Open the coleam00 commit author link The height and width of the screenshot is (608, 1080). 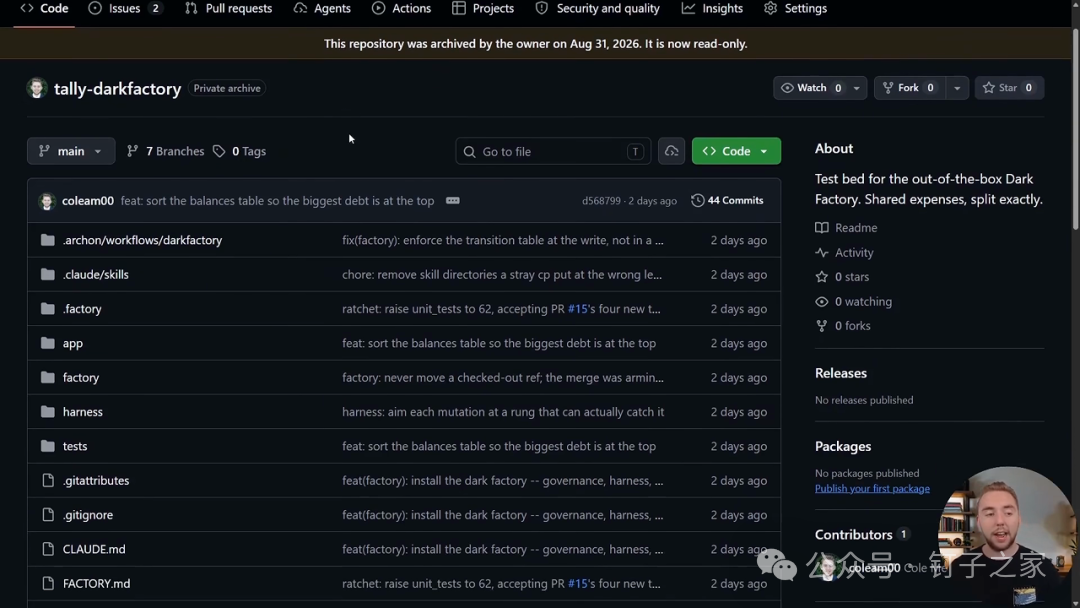pos(87,200)
